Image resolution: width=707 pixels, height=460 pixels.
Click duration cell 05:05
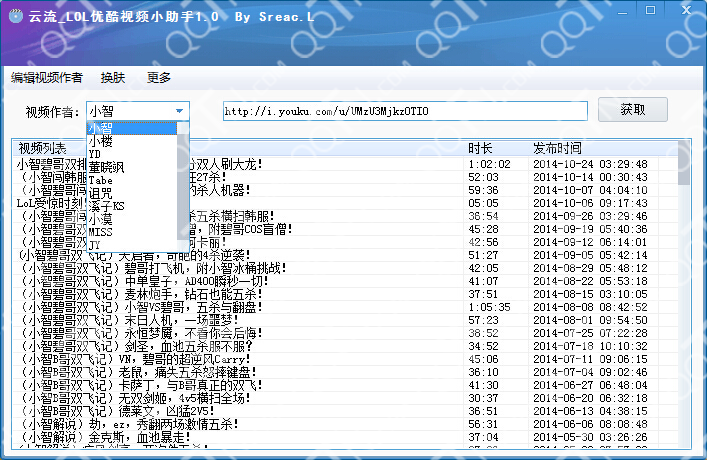pos(483,203)
